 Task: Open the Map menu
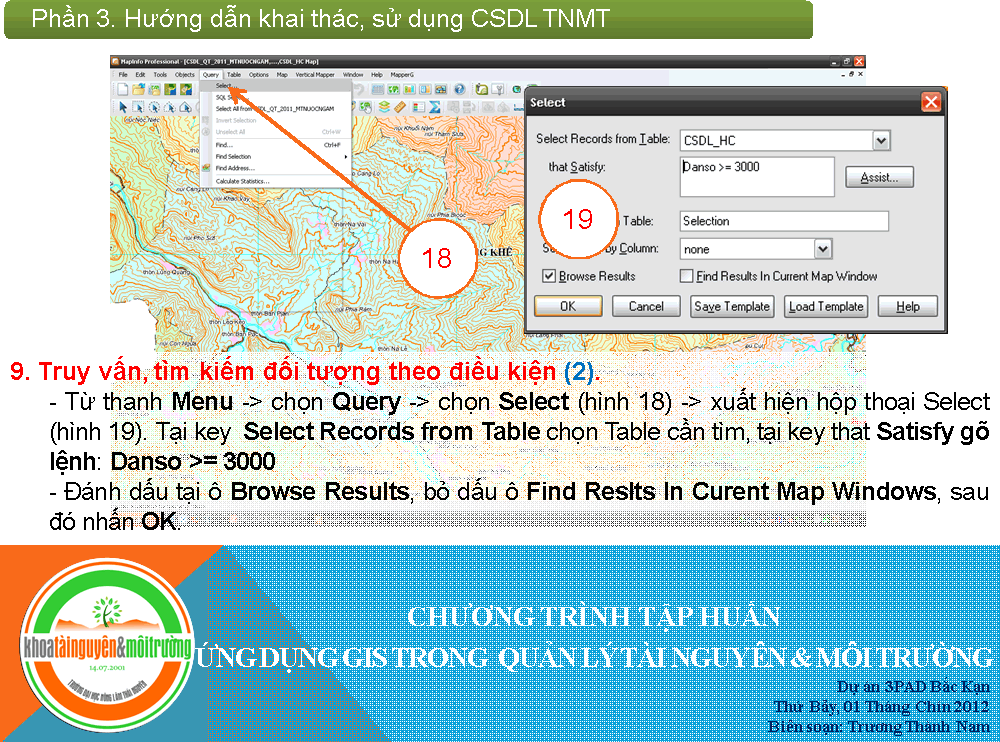tap(282, 75)
